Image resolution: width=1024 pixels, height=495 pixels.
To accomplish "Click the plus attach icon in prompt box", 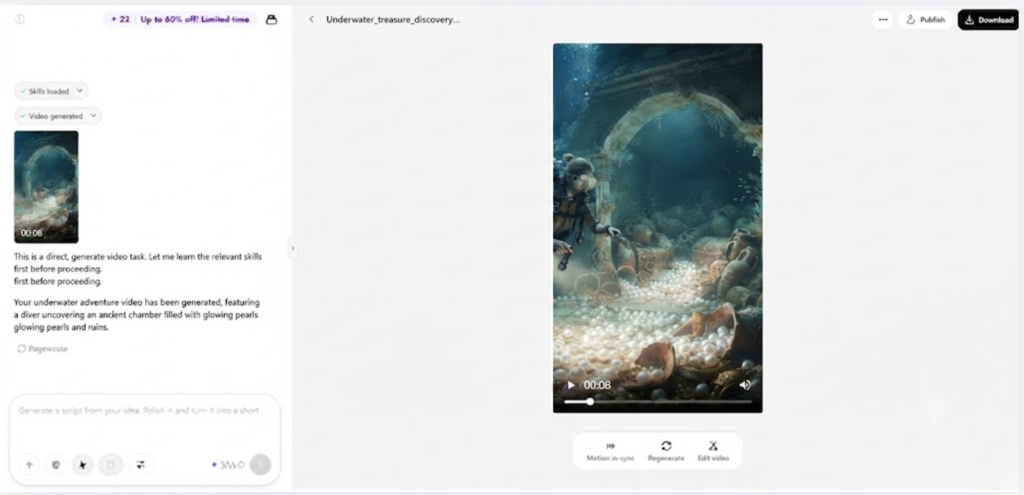I will (x=29, y=465).
